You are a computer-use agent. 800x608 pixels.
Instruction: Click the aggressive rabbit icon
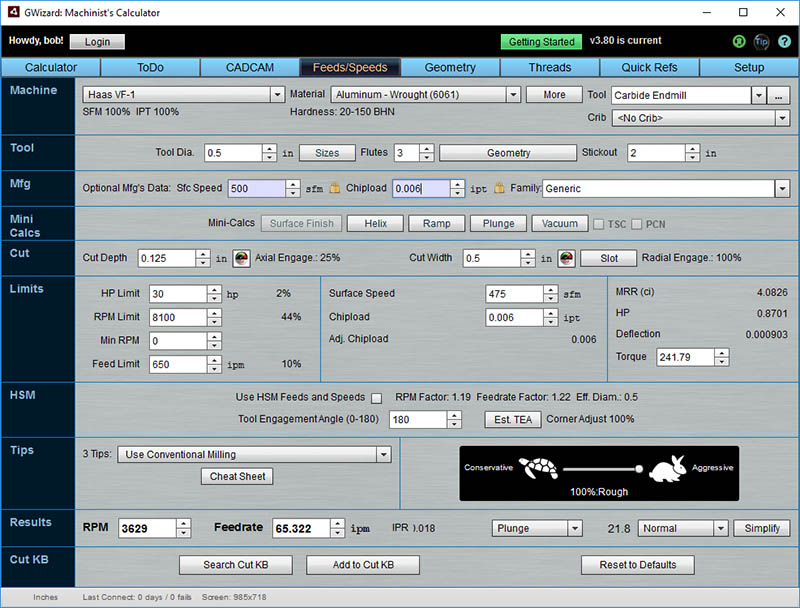(x=668, y=468)
